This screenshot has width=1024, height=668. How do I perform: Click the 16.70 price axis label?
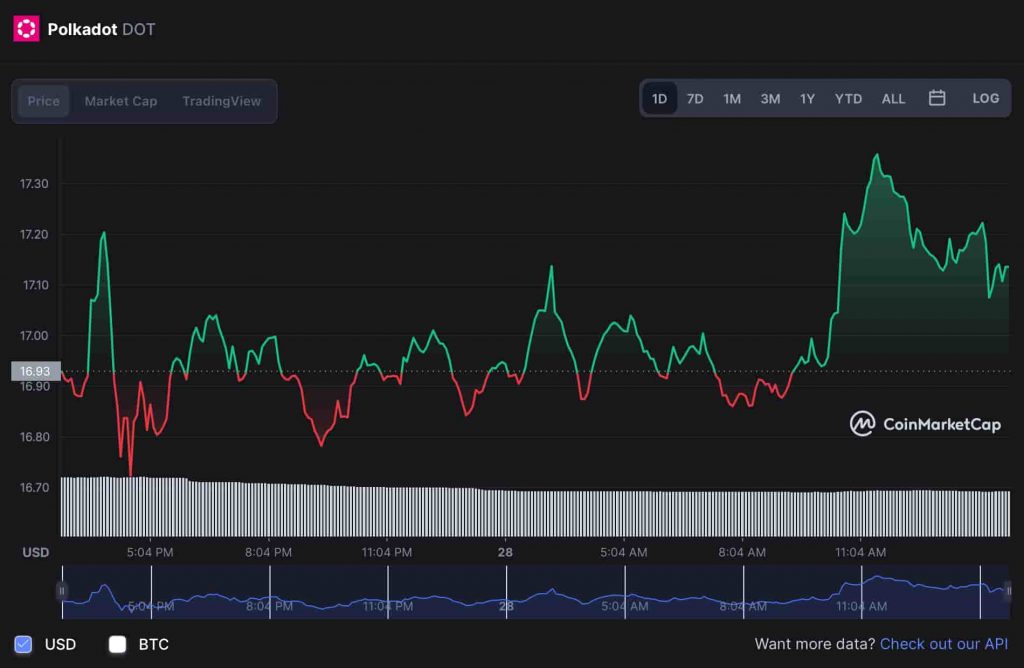(34, 488)
